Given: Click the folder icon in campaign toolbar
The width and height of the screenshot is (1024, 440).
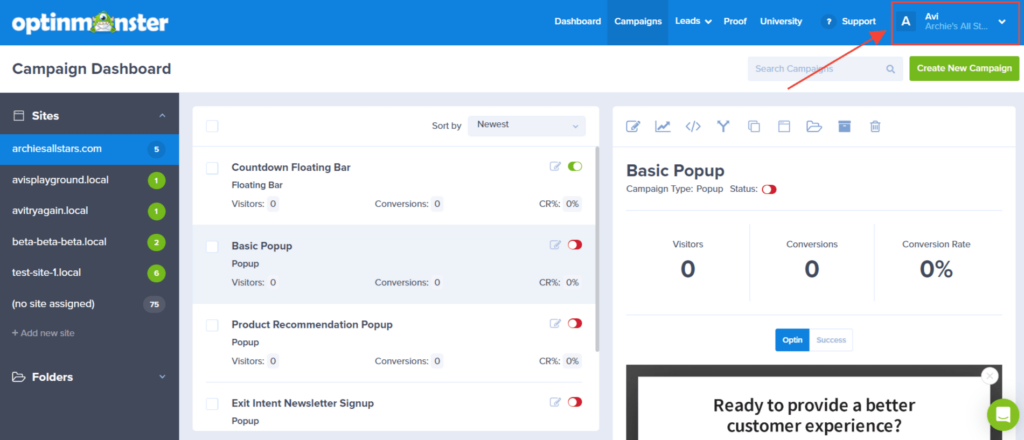Looking at the screenshot, I should tap(814, 126).
